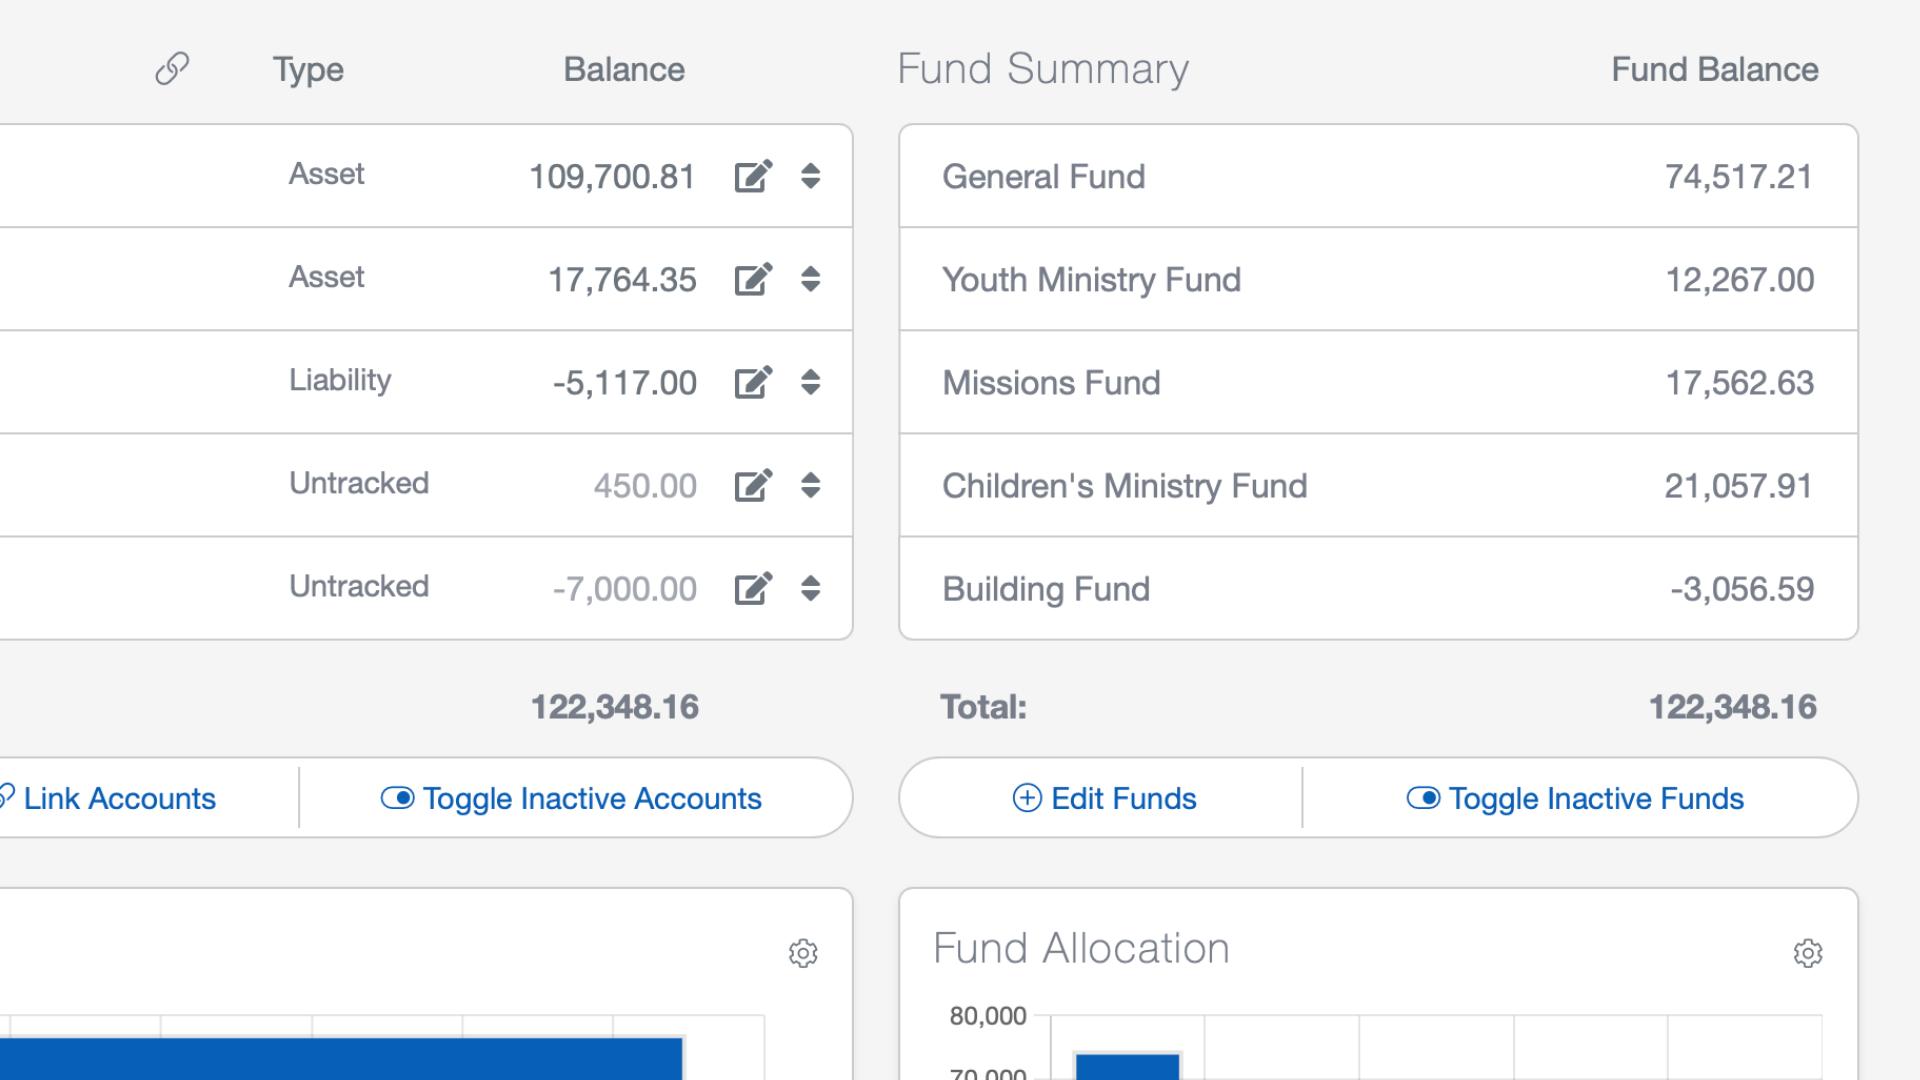Click Youth Ministry balance 12,267.00

tap(1739, 279)
